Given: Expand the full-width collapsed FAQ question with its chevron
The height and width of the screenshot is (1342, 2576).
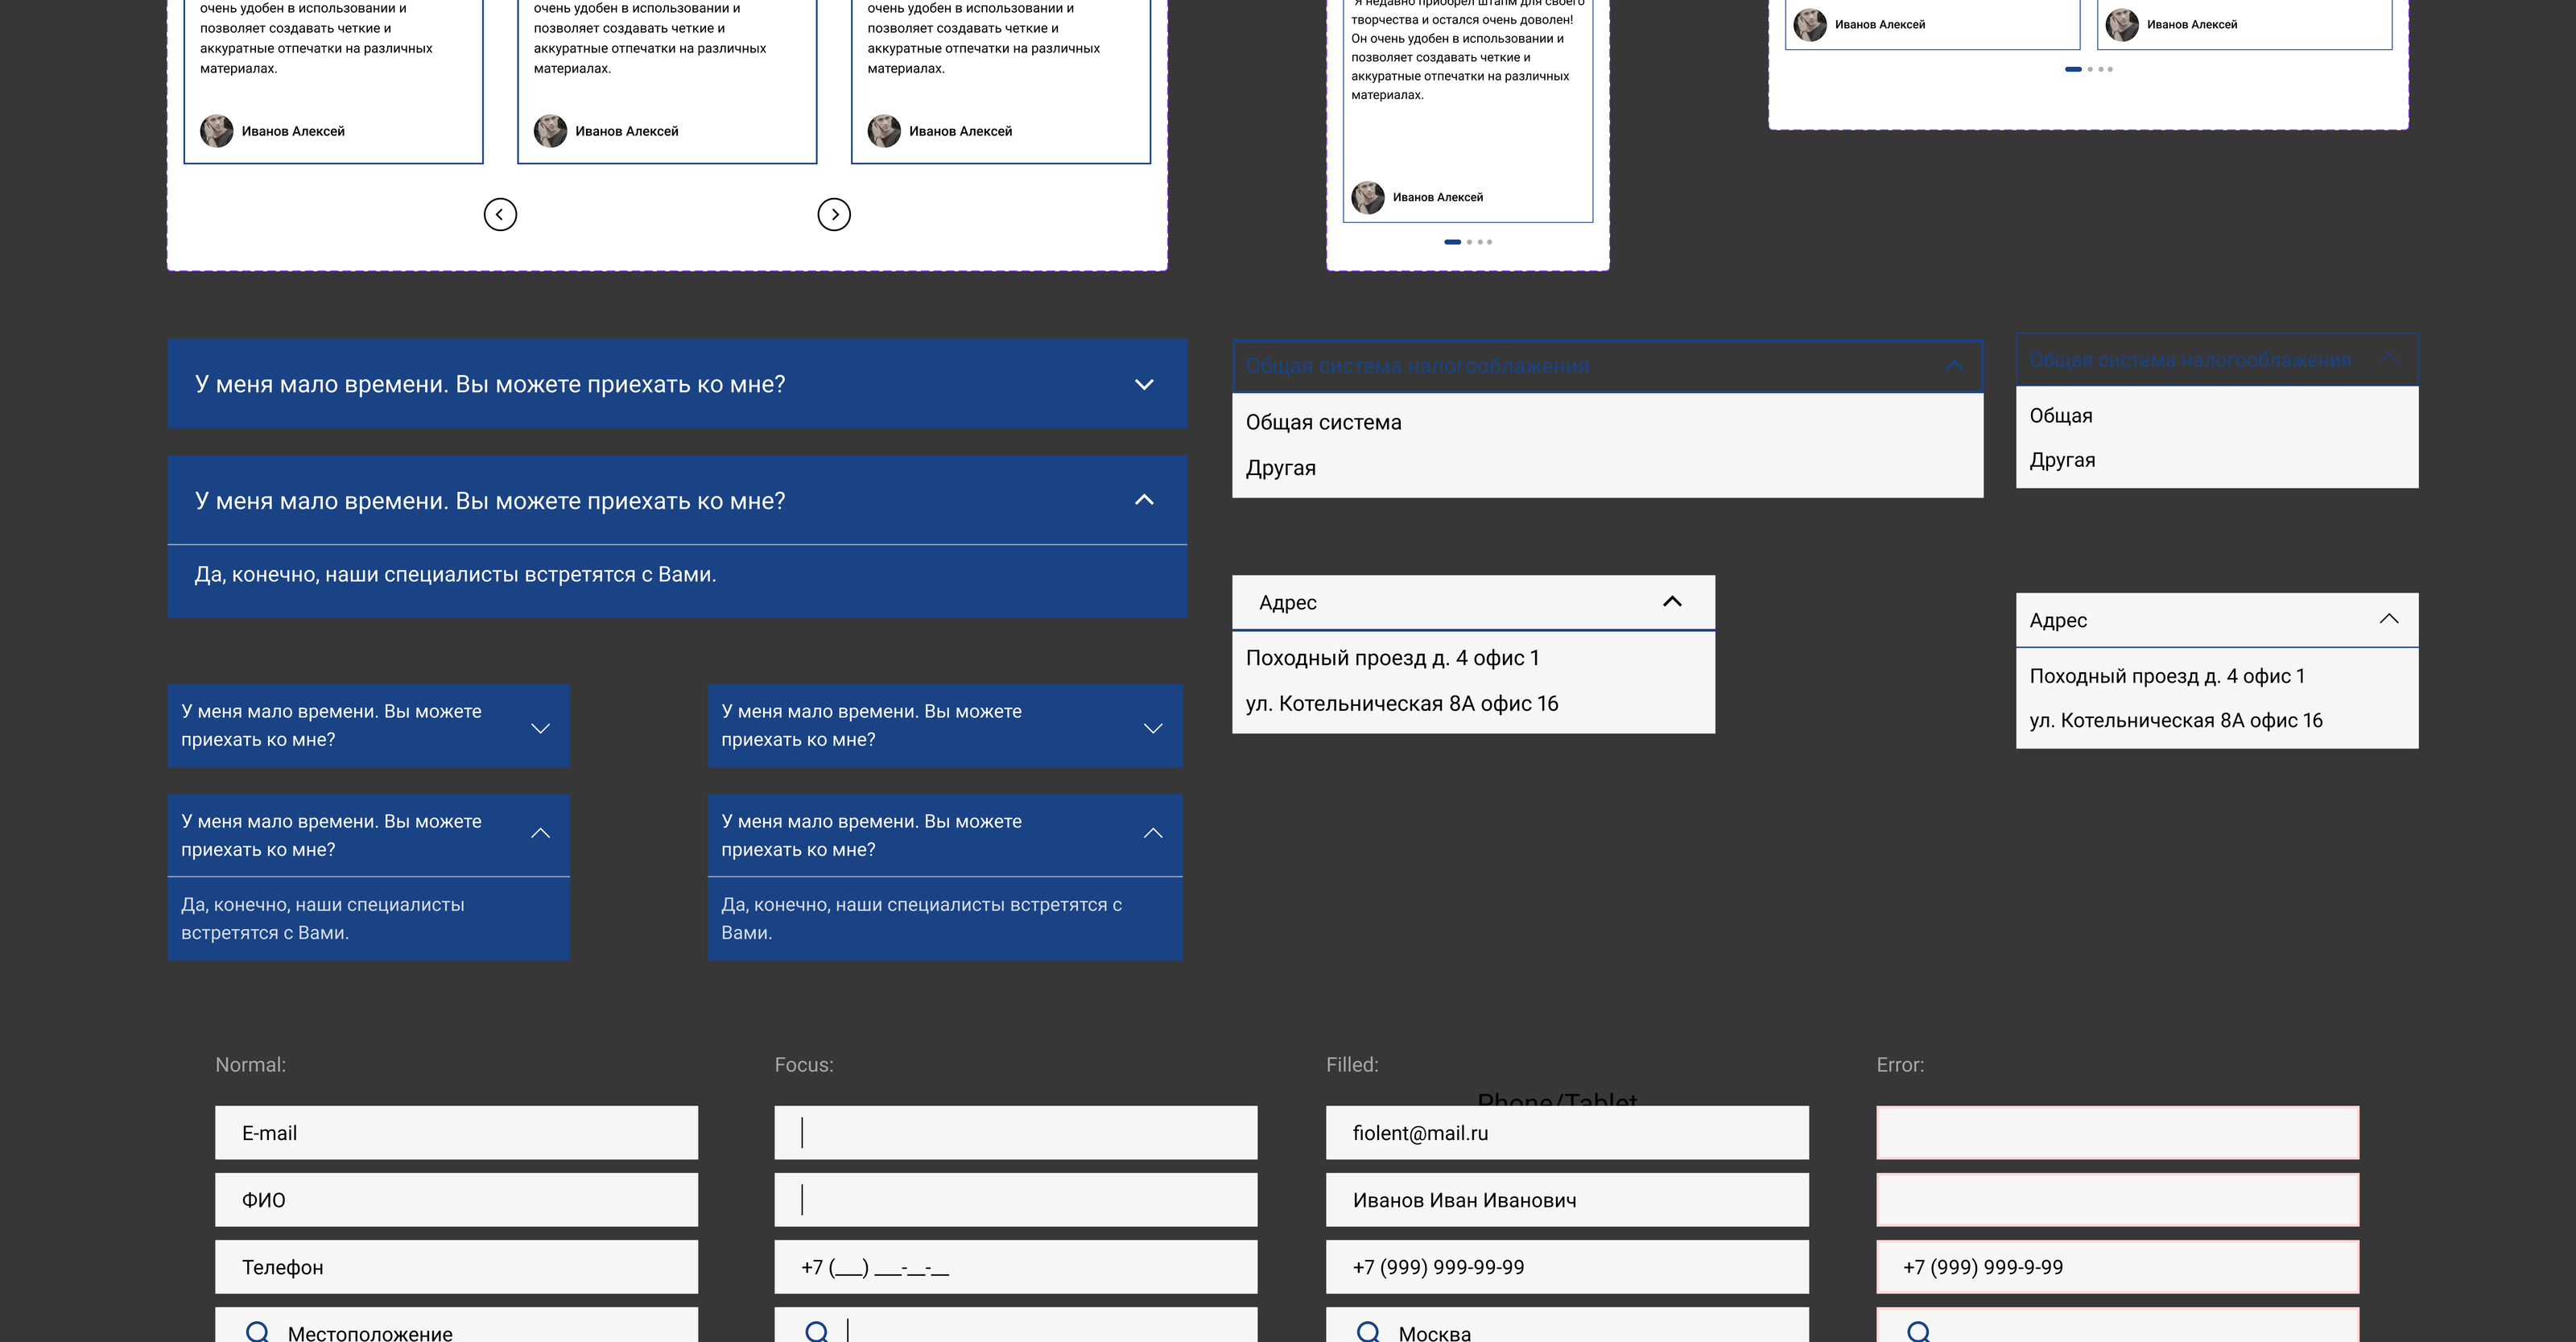Looking at the screenshot, I should point(1144,384).
